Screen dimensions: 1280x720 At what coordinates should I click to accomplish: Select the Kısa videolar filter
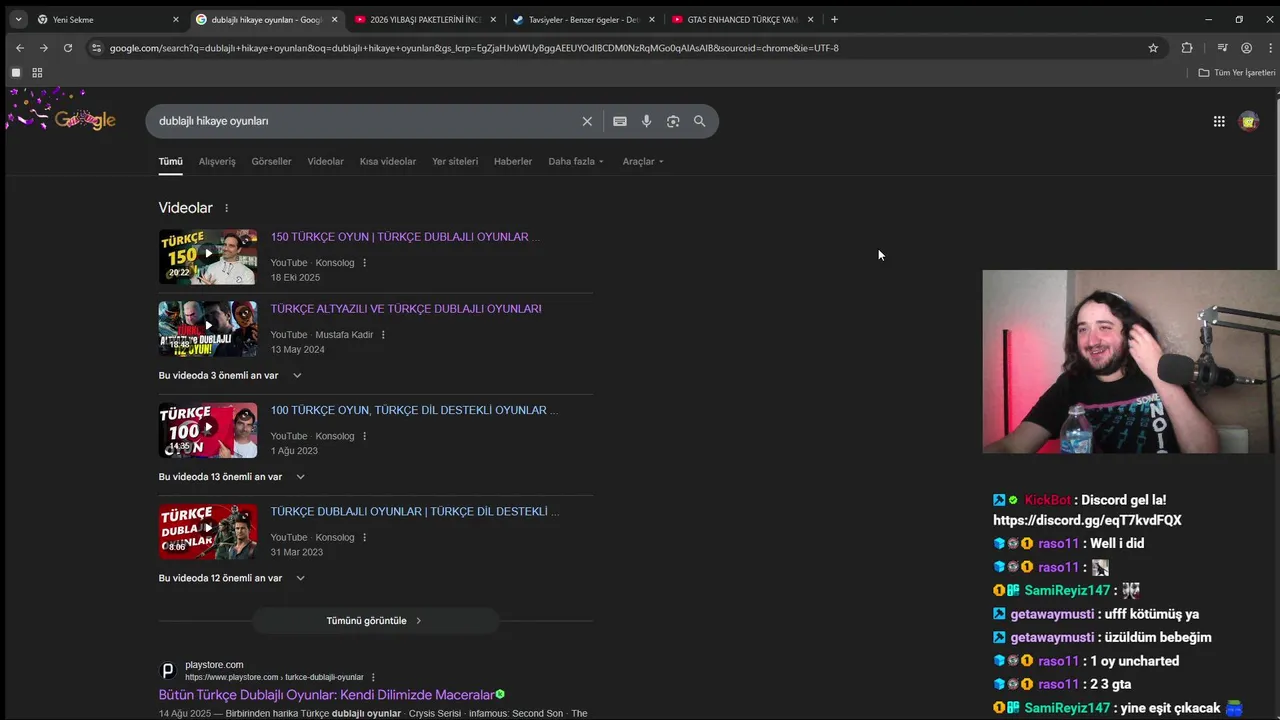pyautogui.click(x=388, y=161)
